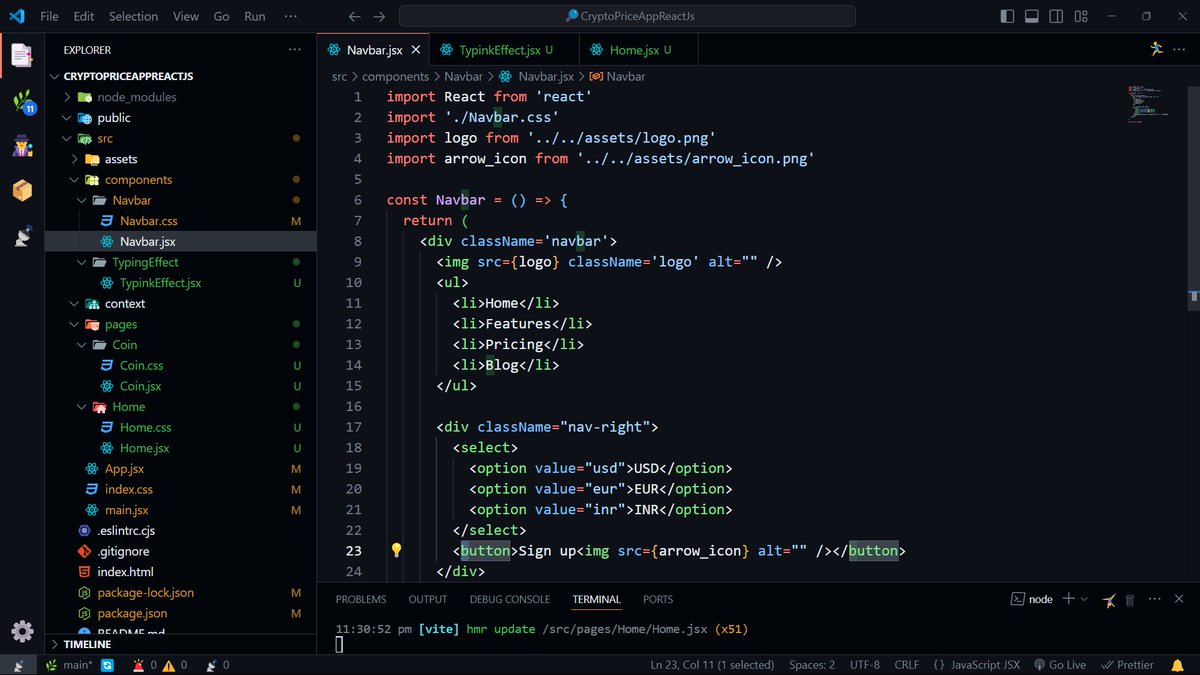The image size is (1200, 675).
Task: Click the remote window indicator in status bar
Action: point(19,665)
